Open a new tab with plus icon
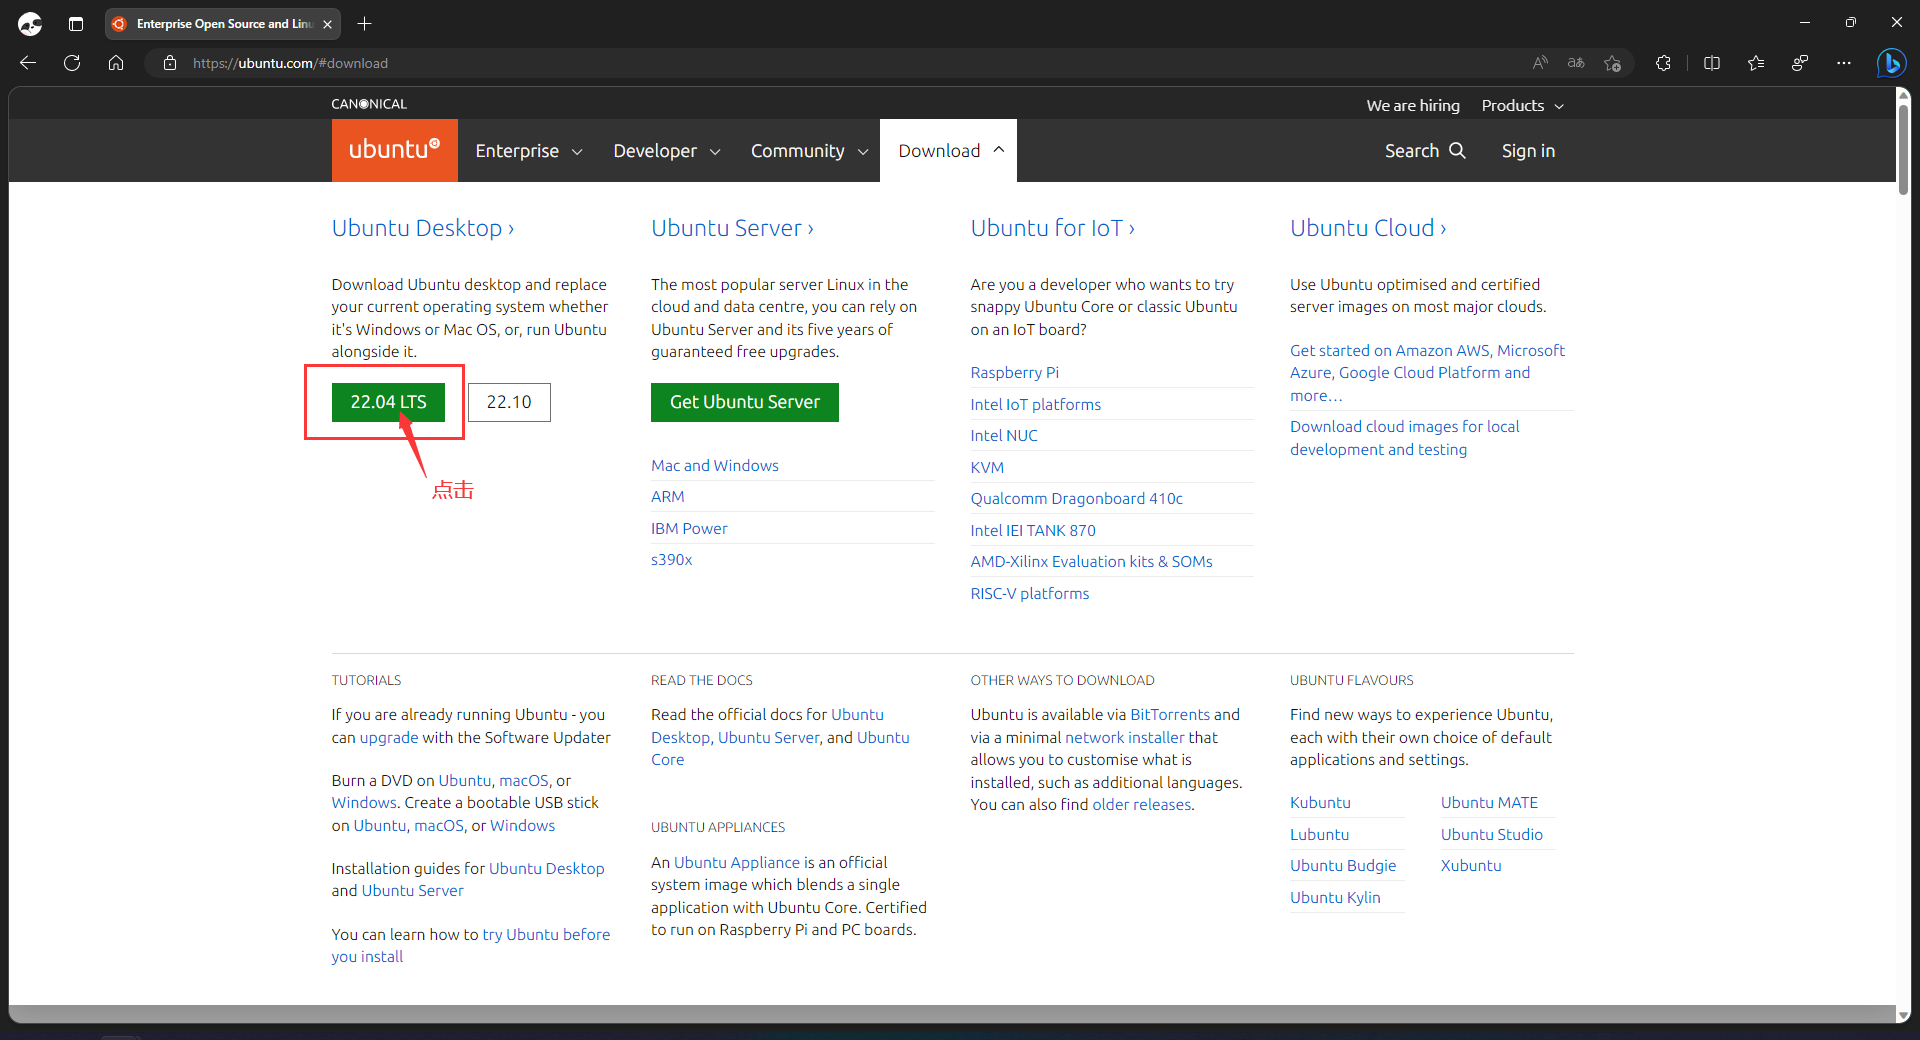 [364, 23]
